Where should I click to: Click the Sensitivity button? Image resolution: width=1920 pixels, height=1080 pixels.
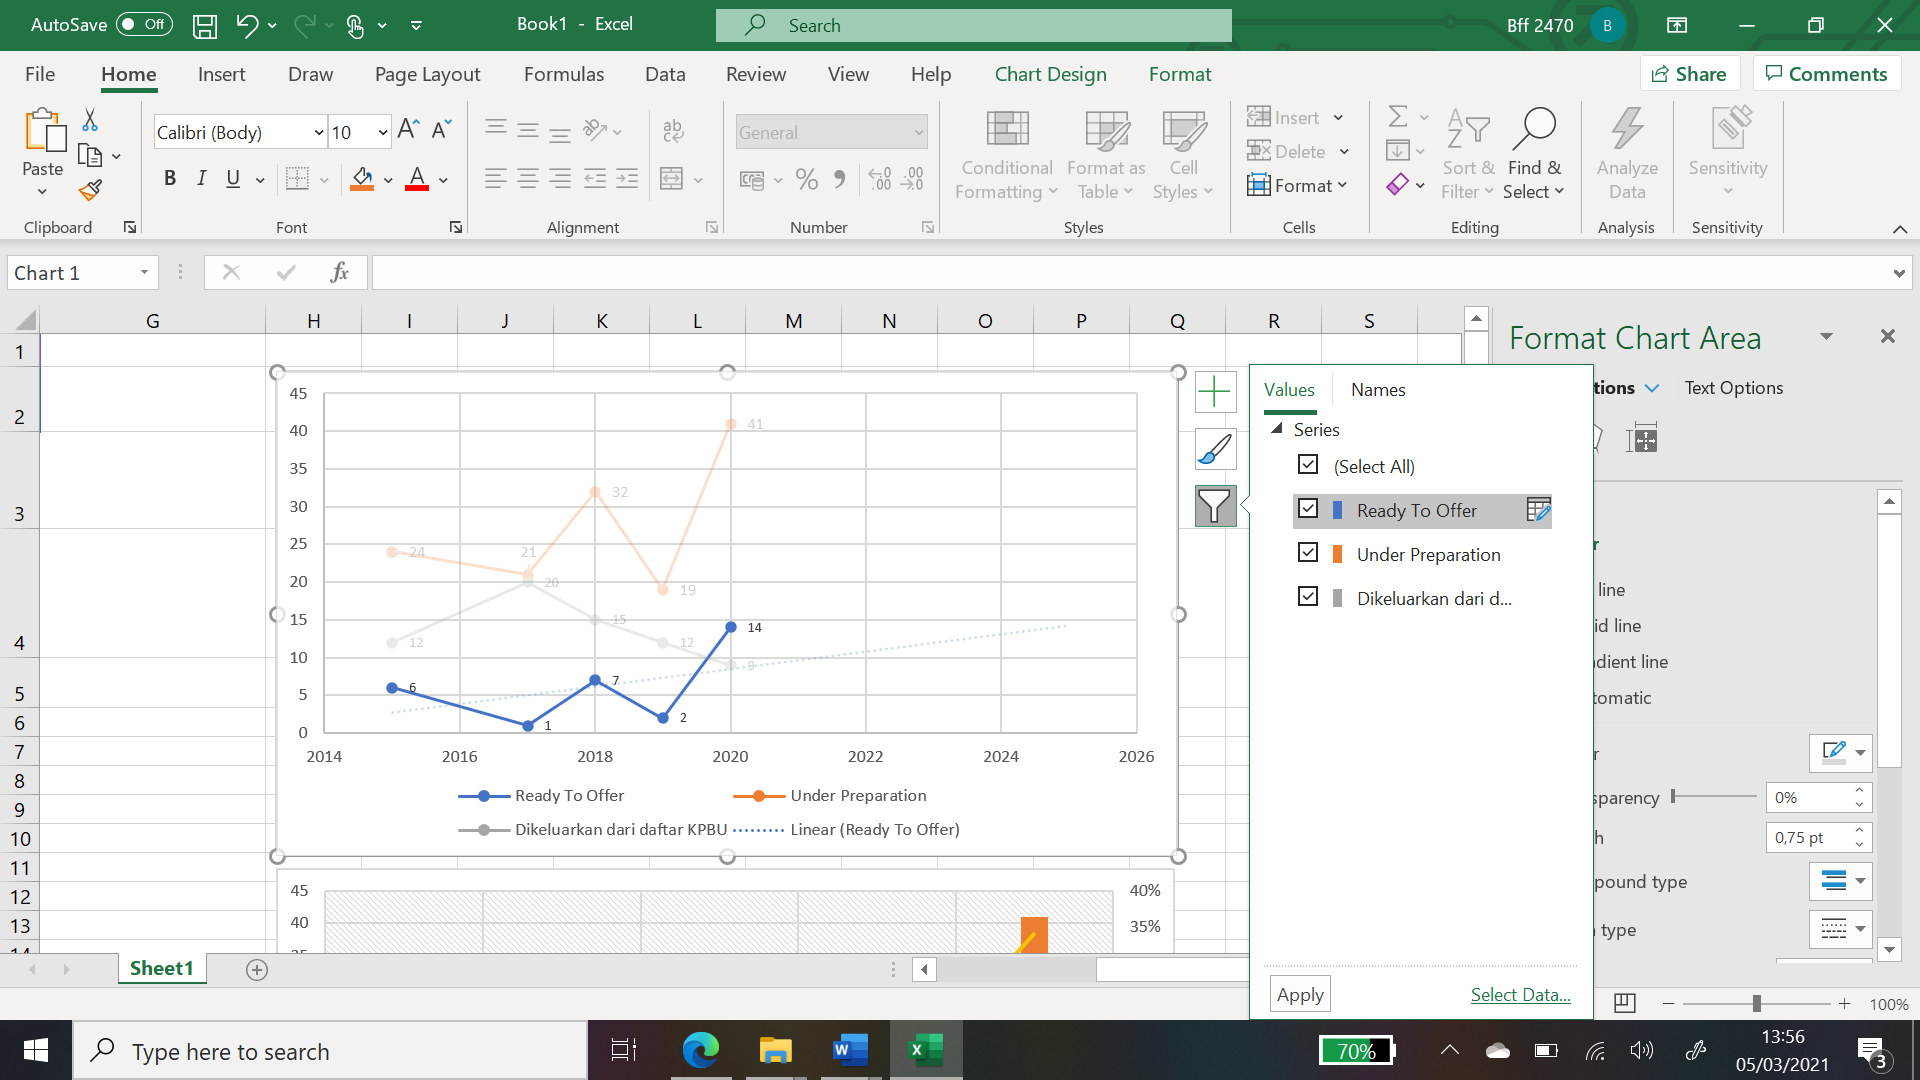pos(1728,152)
